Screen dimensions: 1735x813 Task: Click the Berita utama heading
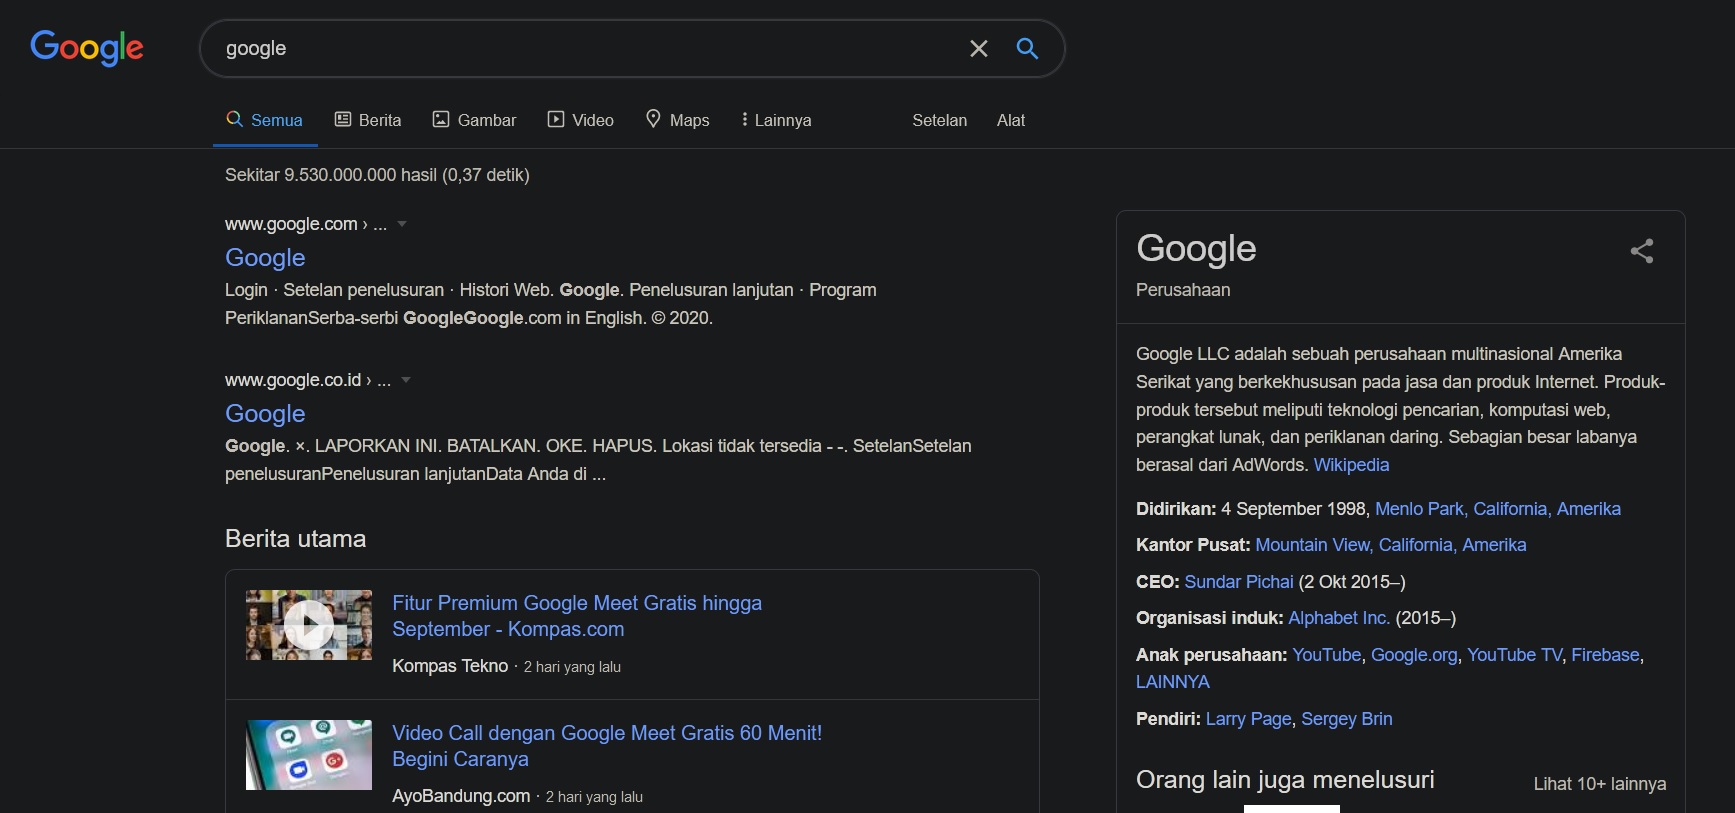296,539
